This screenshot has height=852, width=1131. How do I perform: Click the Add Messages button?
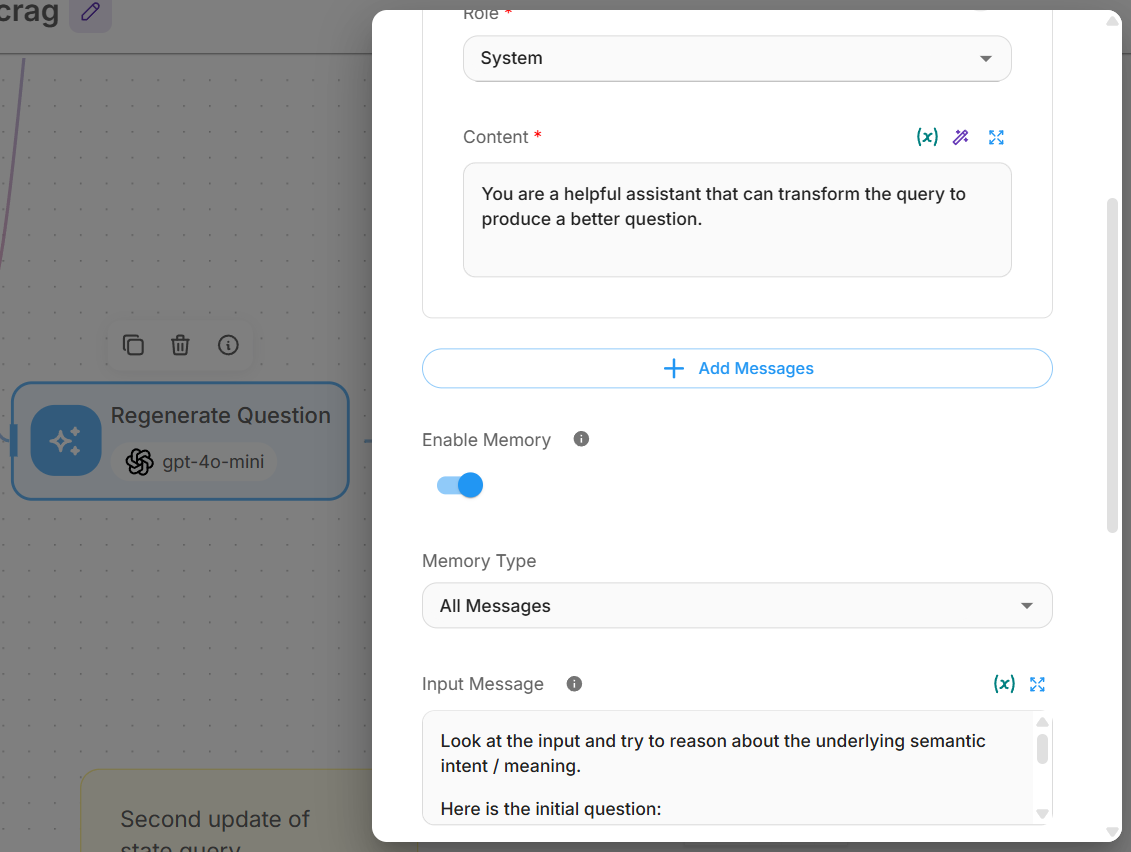tap(737, 368)
